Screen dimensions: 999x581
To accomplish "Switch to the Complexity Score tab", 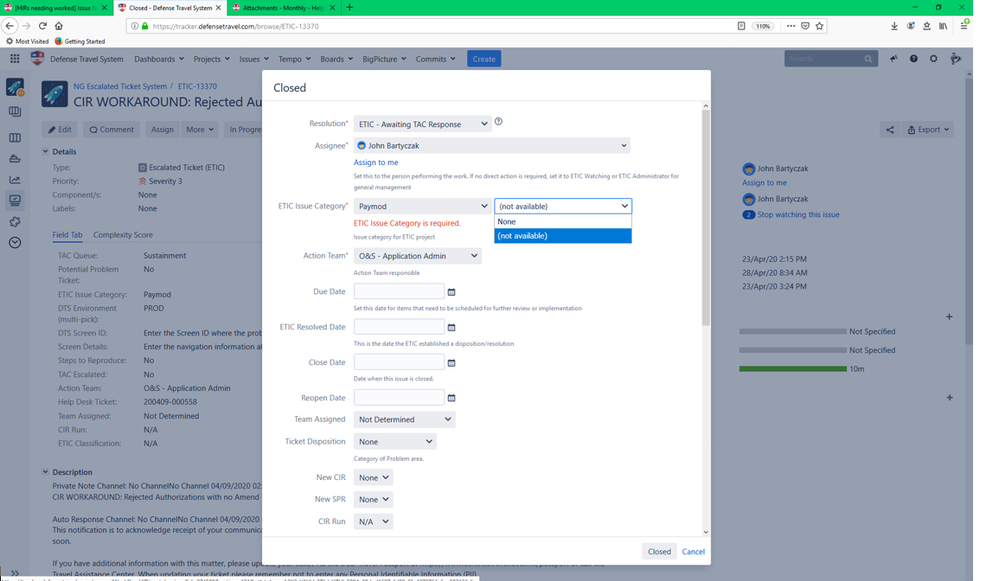I will (123, 234).
